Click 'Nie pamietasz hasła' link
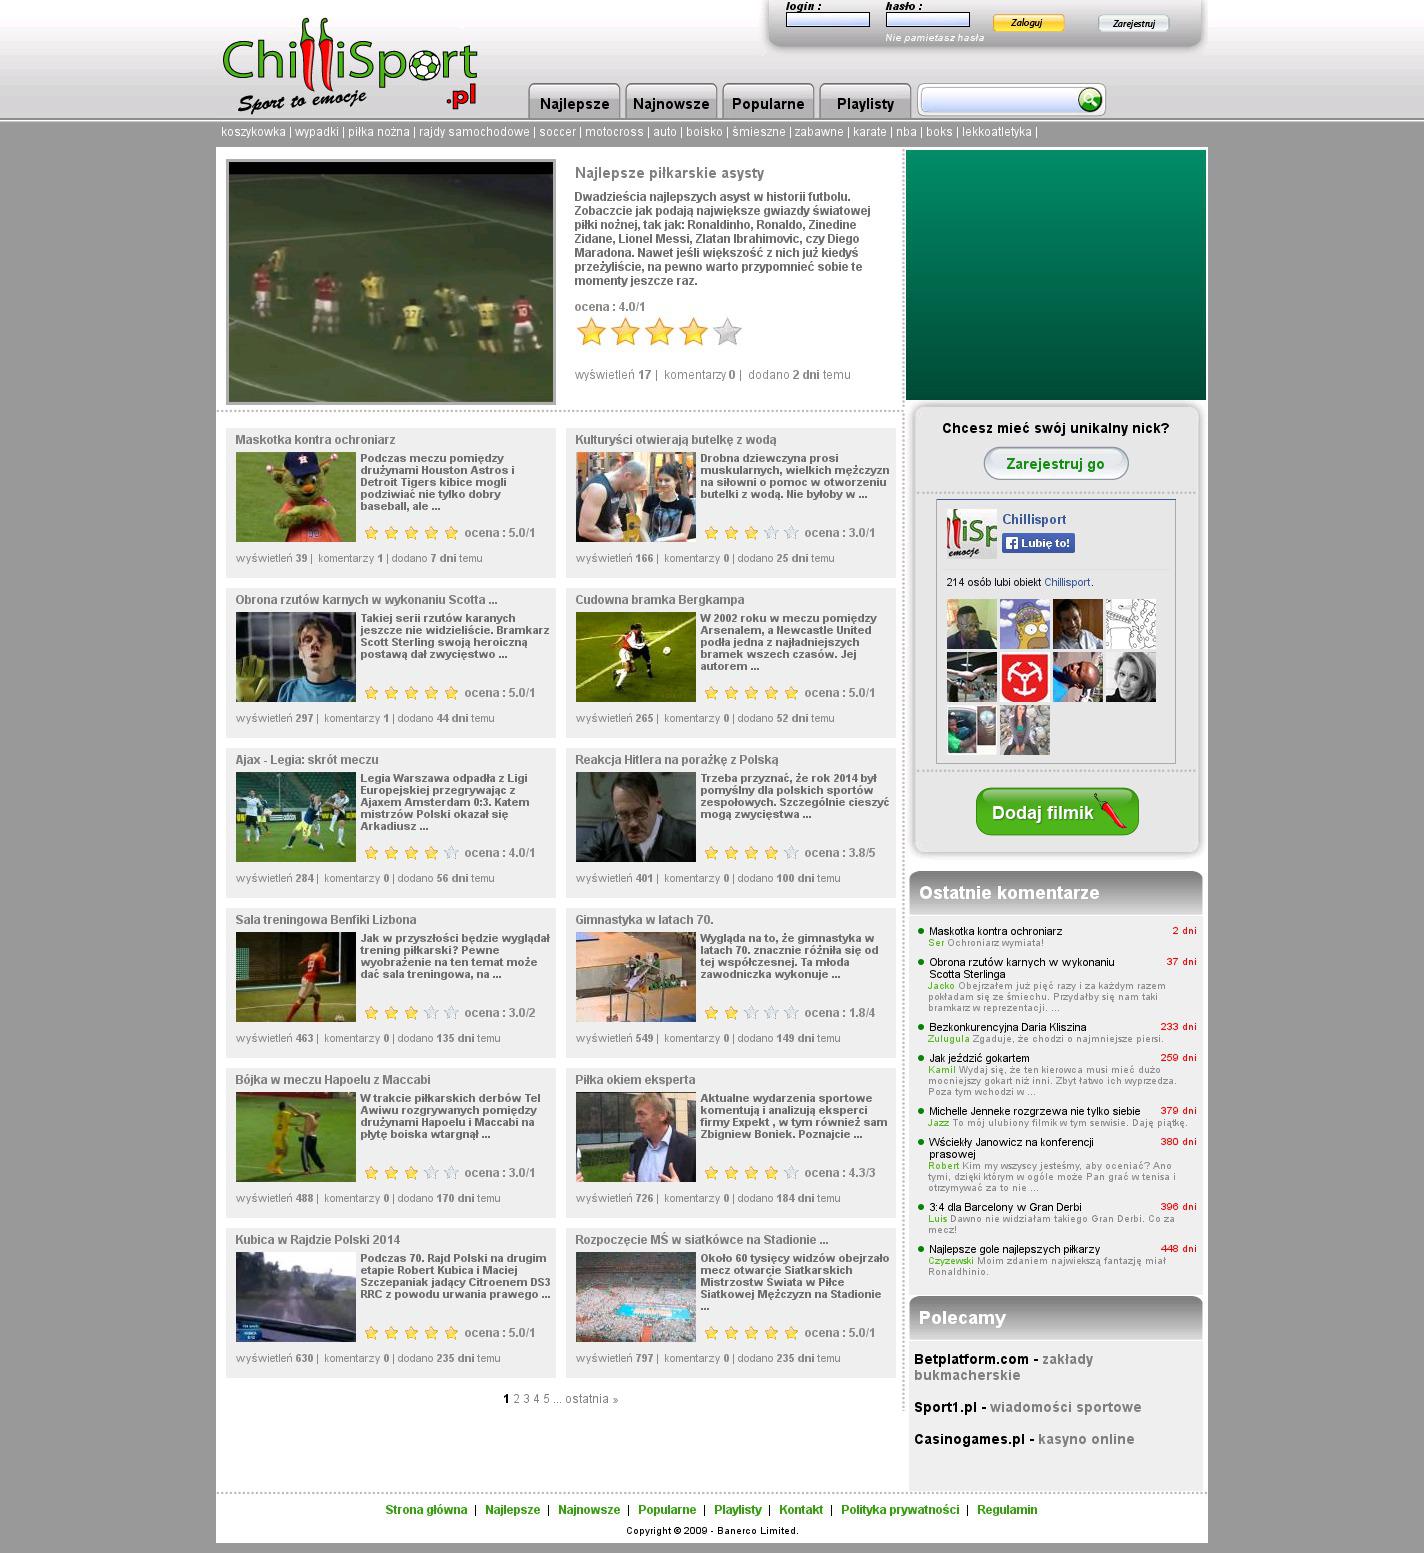 coord(934,38)
